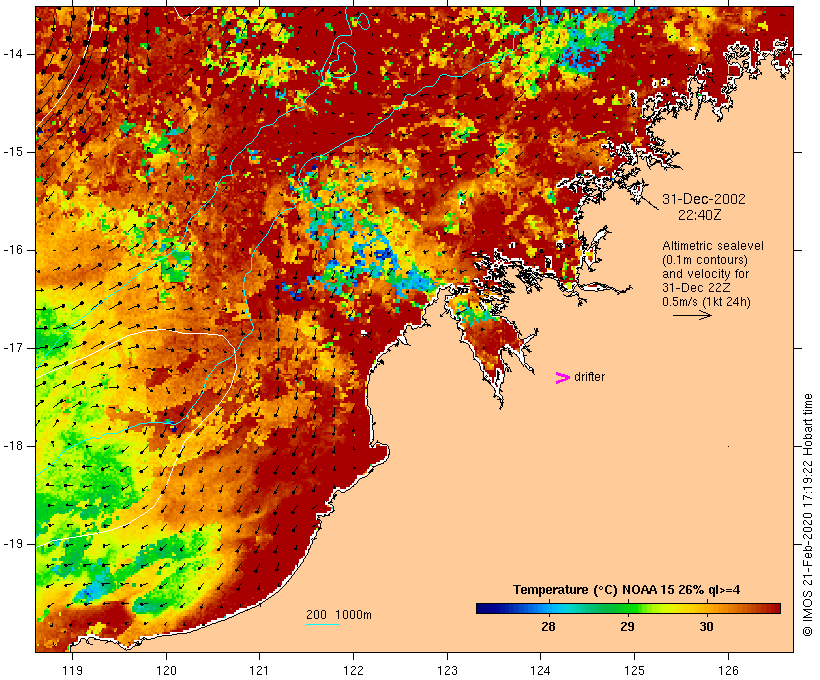
Task: Click the time text '22:40Z'
Action: point(699,215)
